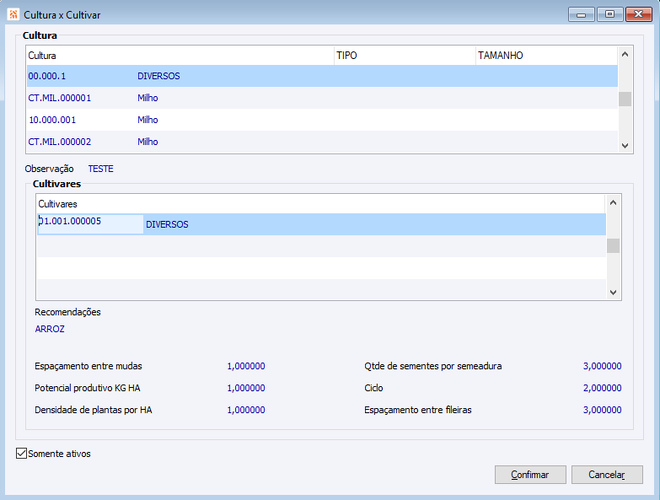The width and height of the screenshot is (660, 500).
Task: Select the 00.000.1 culture code
Action: (47, 76)
